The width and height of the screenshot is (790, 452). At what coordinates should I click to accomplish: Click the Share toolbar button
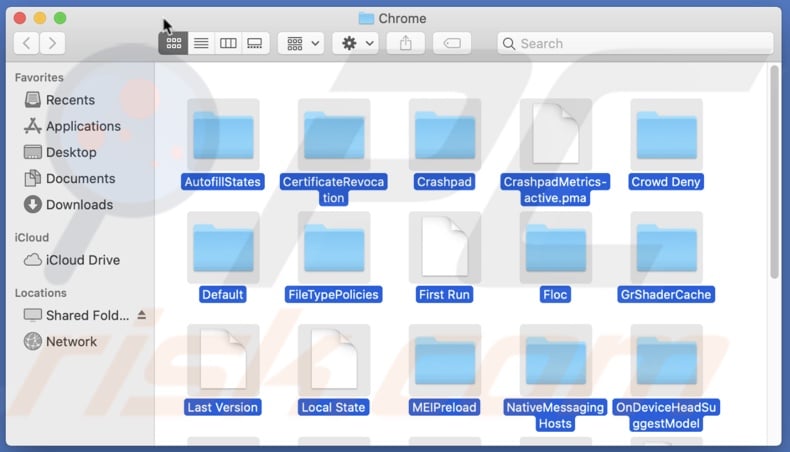pos(406,43)
